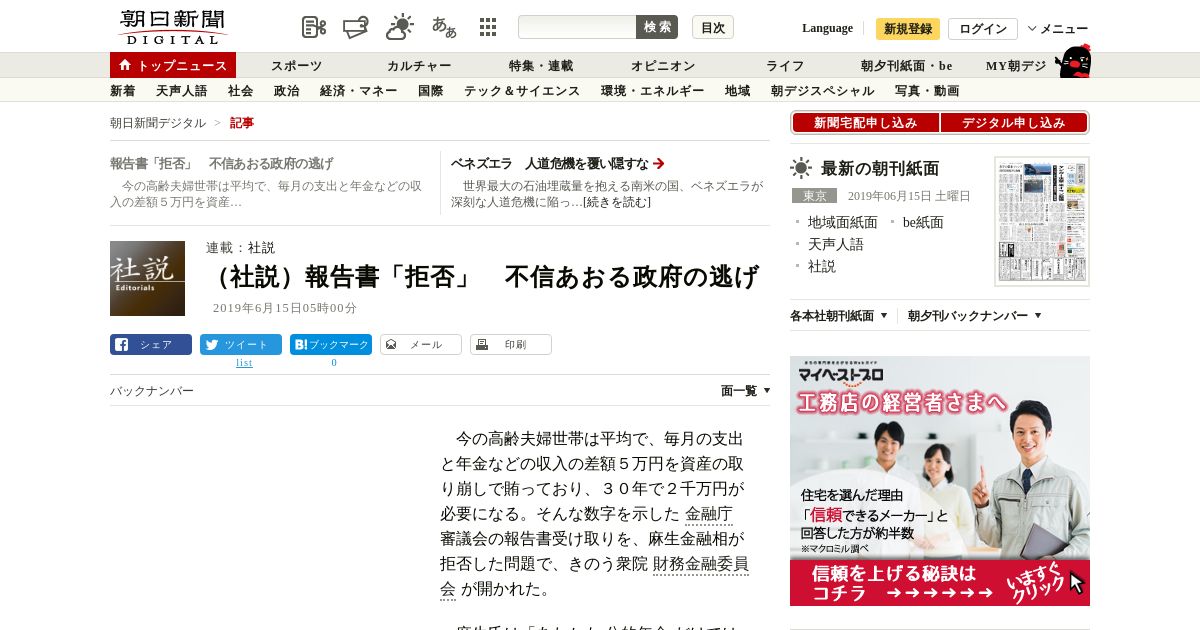
Task: Open the grid apps icon
Action: [x=488, y=27]
